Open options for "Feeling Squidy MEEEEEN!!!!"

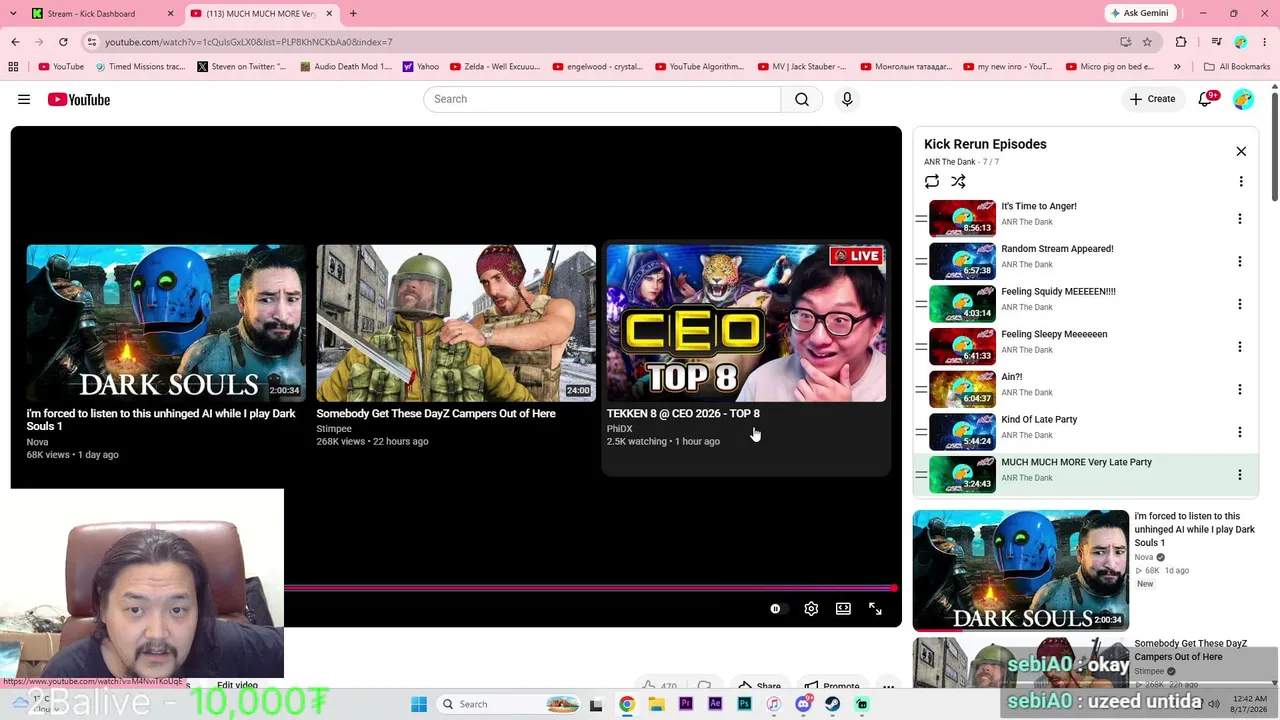pos(1240,304)
